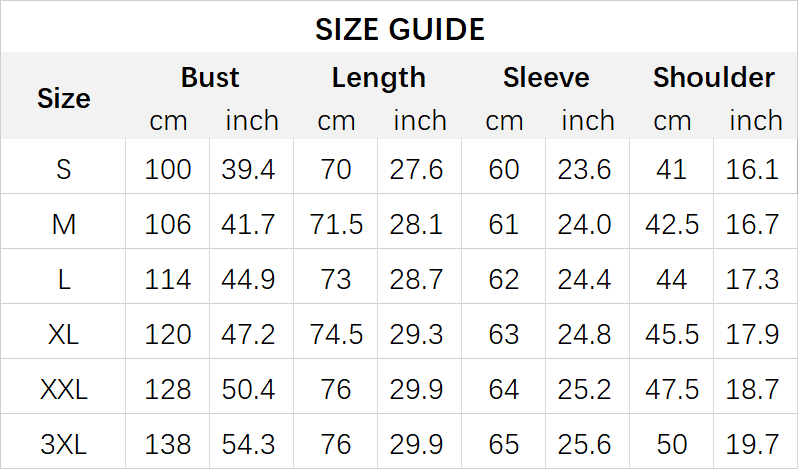
Task: Select the XL size row label
Action: coord(64,334)
